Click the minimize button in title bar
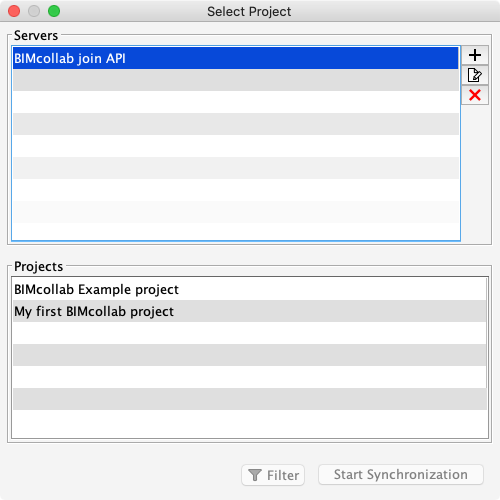Image resolution: width=500 pixels, height=500 pixels. [34, 11]
